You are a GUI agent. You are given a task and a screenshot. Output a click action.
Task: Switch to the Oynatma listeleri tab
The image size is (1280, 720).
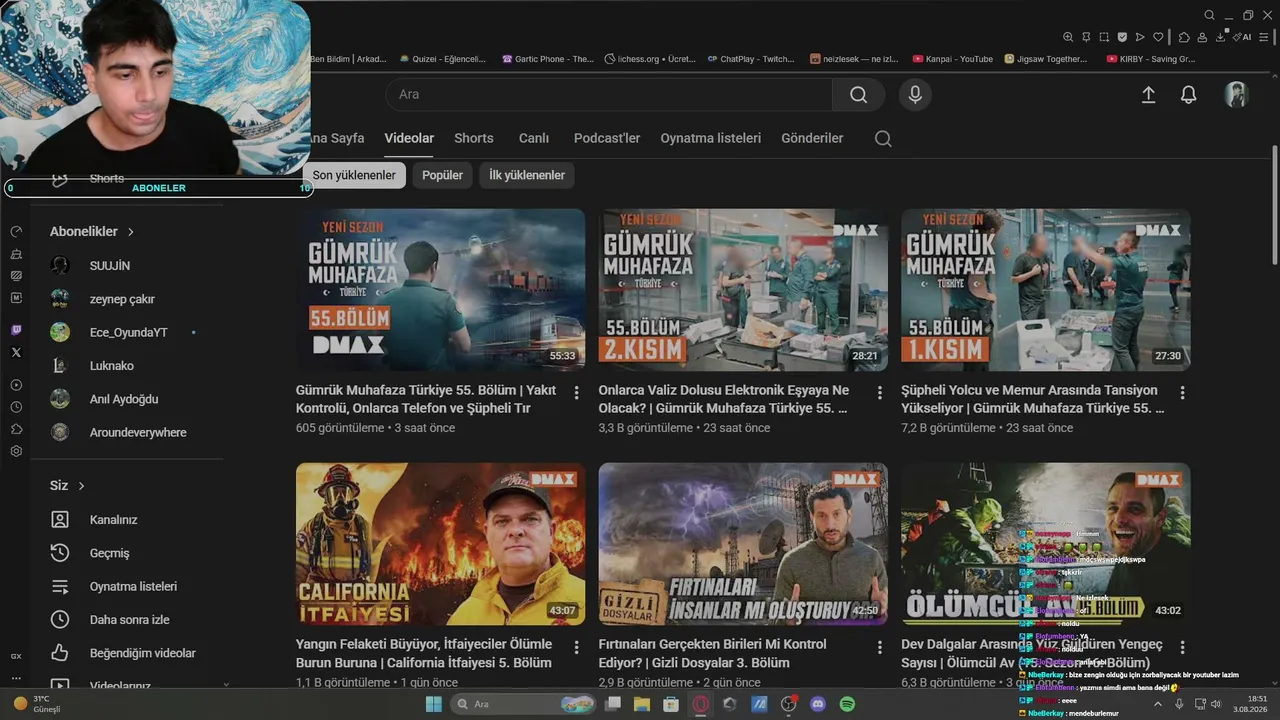coord(711,138)
